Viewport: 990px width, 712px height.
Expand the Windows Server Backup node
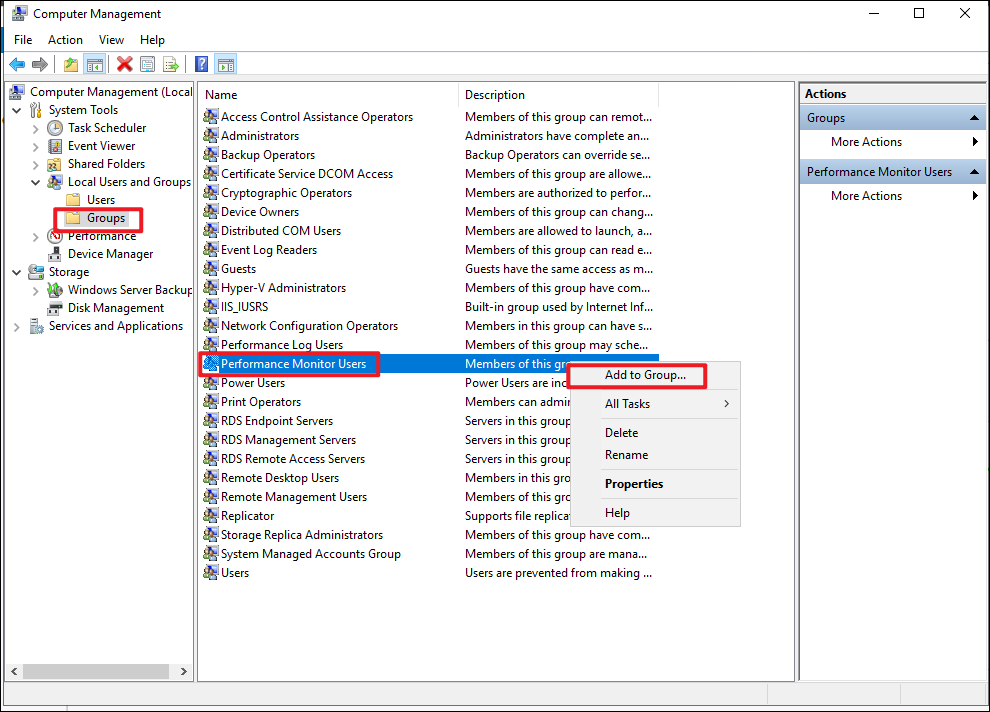click(x=35, y=291)
